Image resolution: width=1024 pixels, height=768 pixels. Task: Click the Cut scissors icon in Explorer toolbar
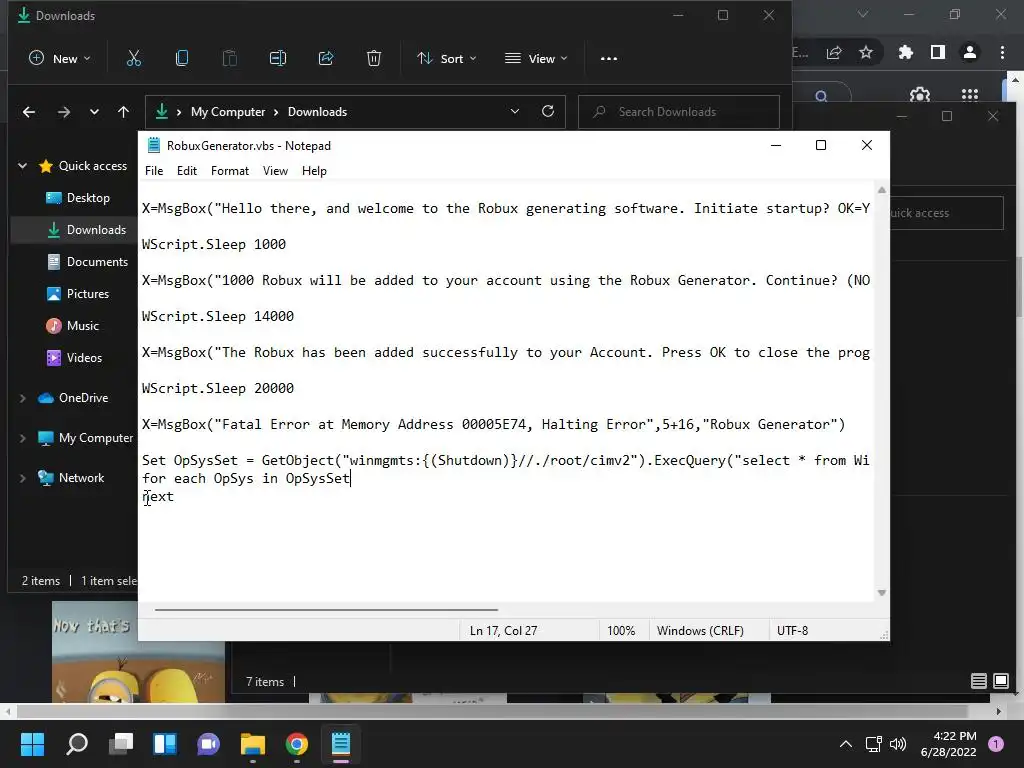[134, 59]
